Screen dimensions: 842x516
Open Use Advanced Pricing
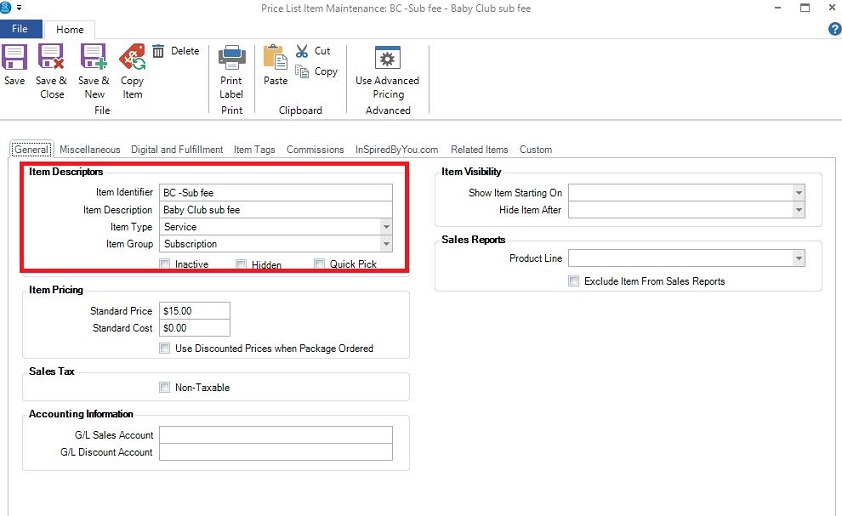pyautogui.click(x=387, y=57)
